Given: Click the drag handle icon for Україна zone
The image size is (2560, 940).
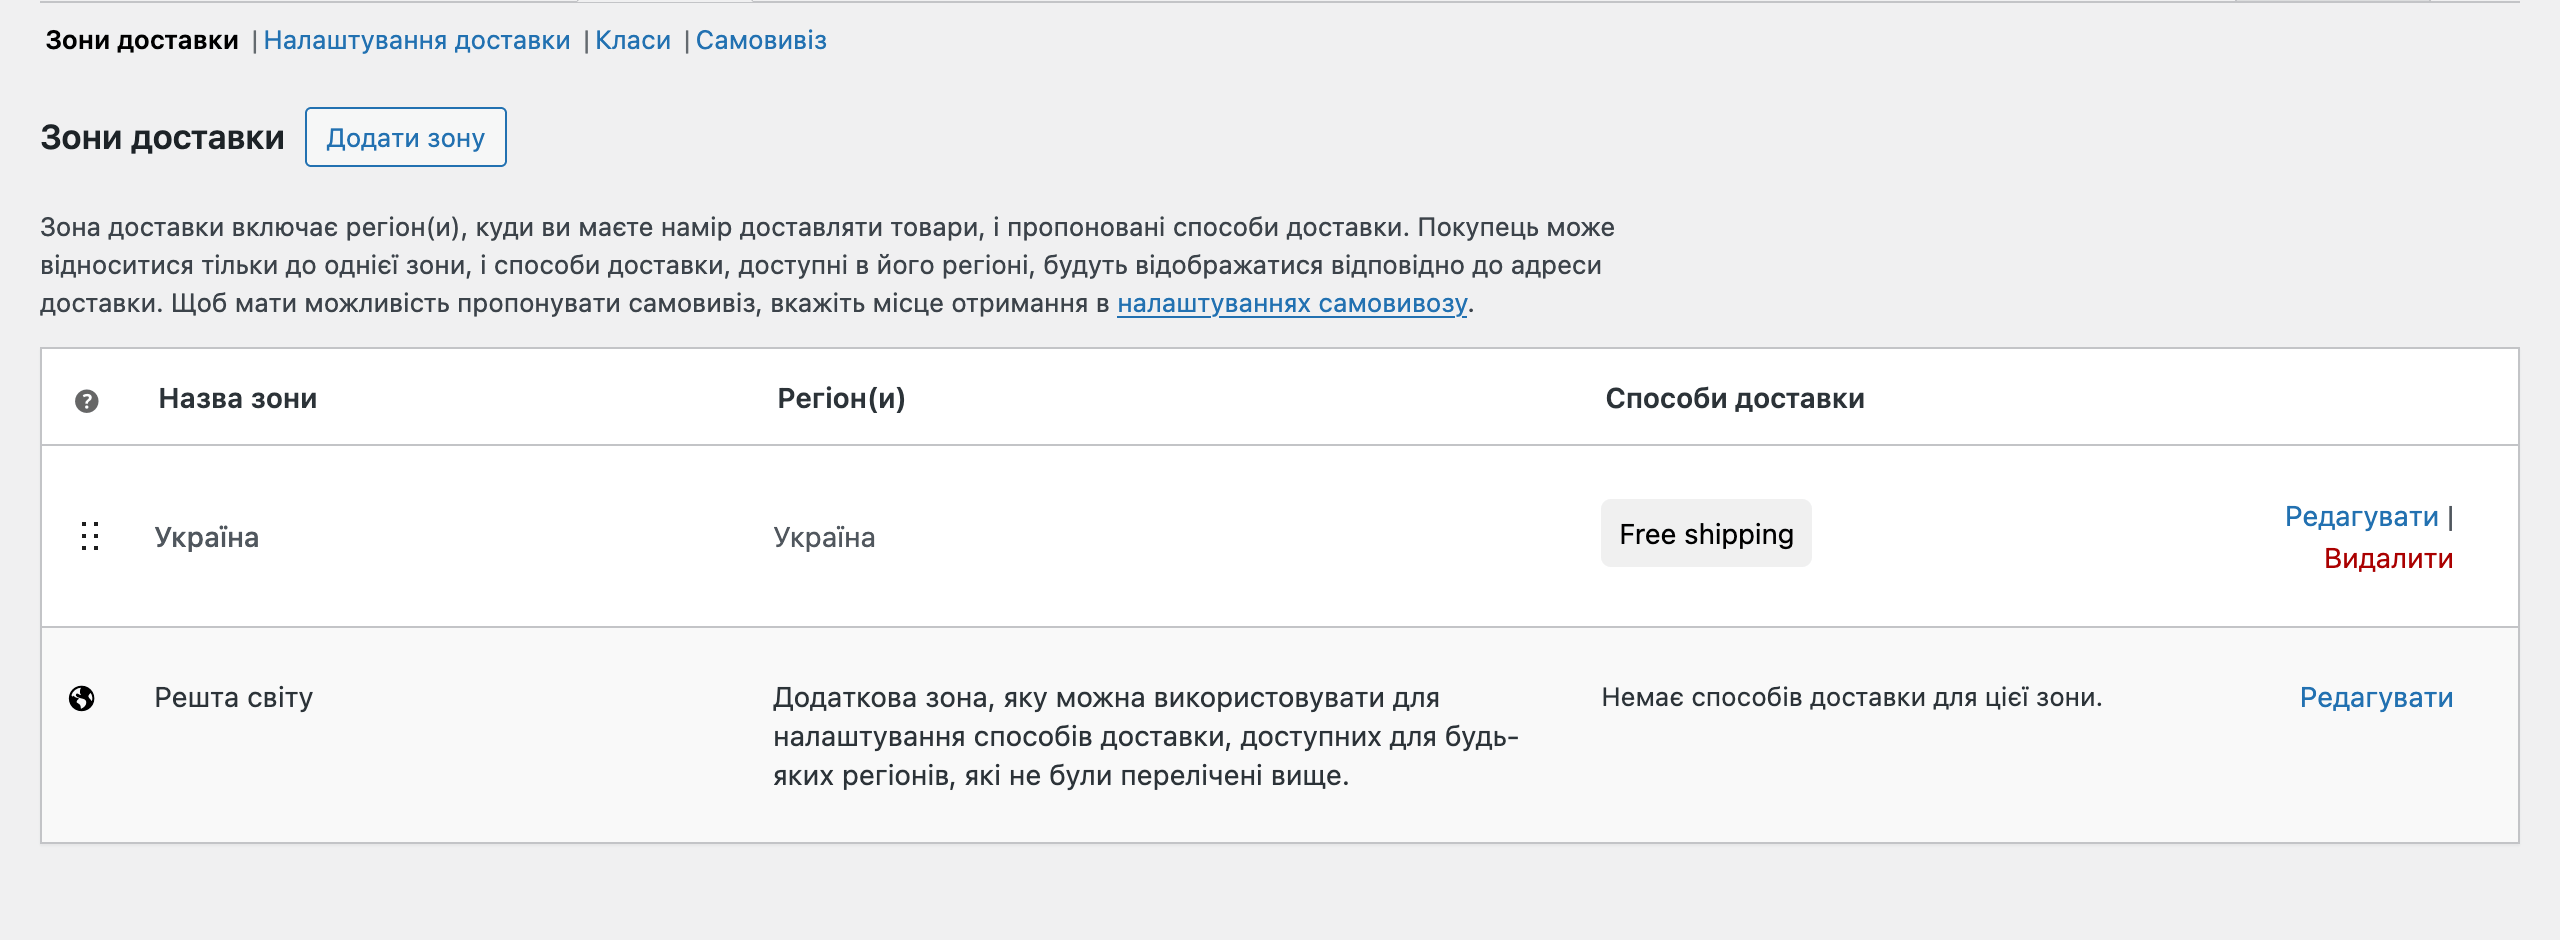Looking at the screenshot, I should [90, 537].
